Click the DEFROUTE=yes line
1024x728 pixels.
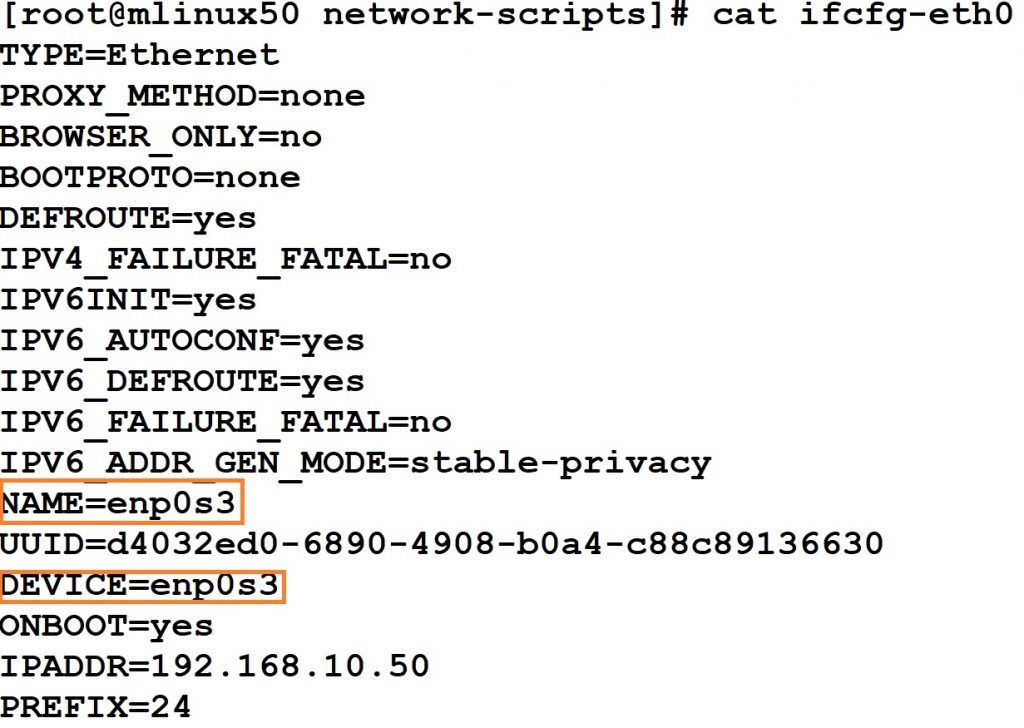(x=128, y=219)
